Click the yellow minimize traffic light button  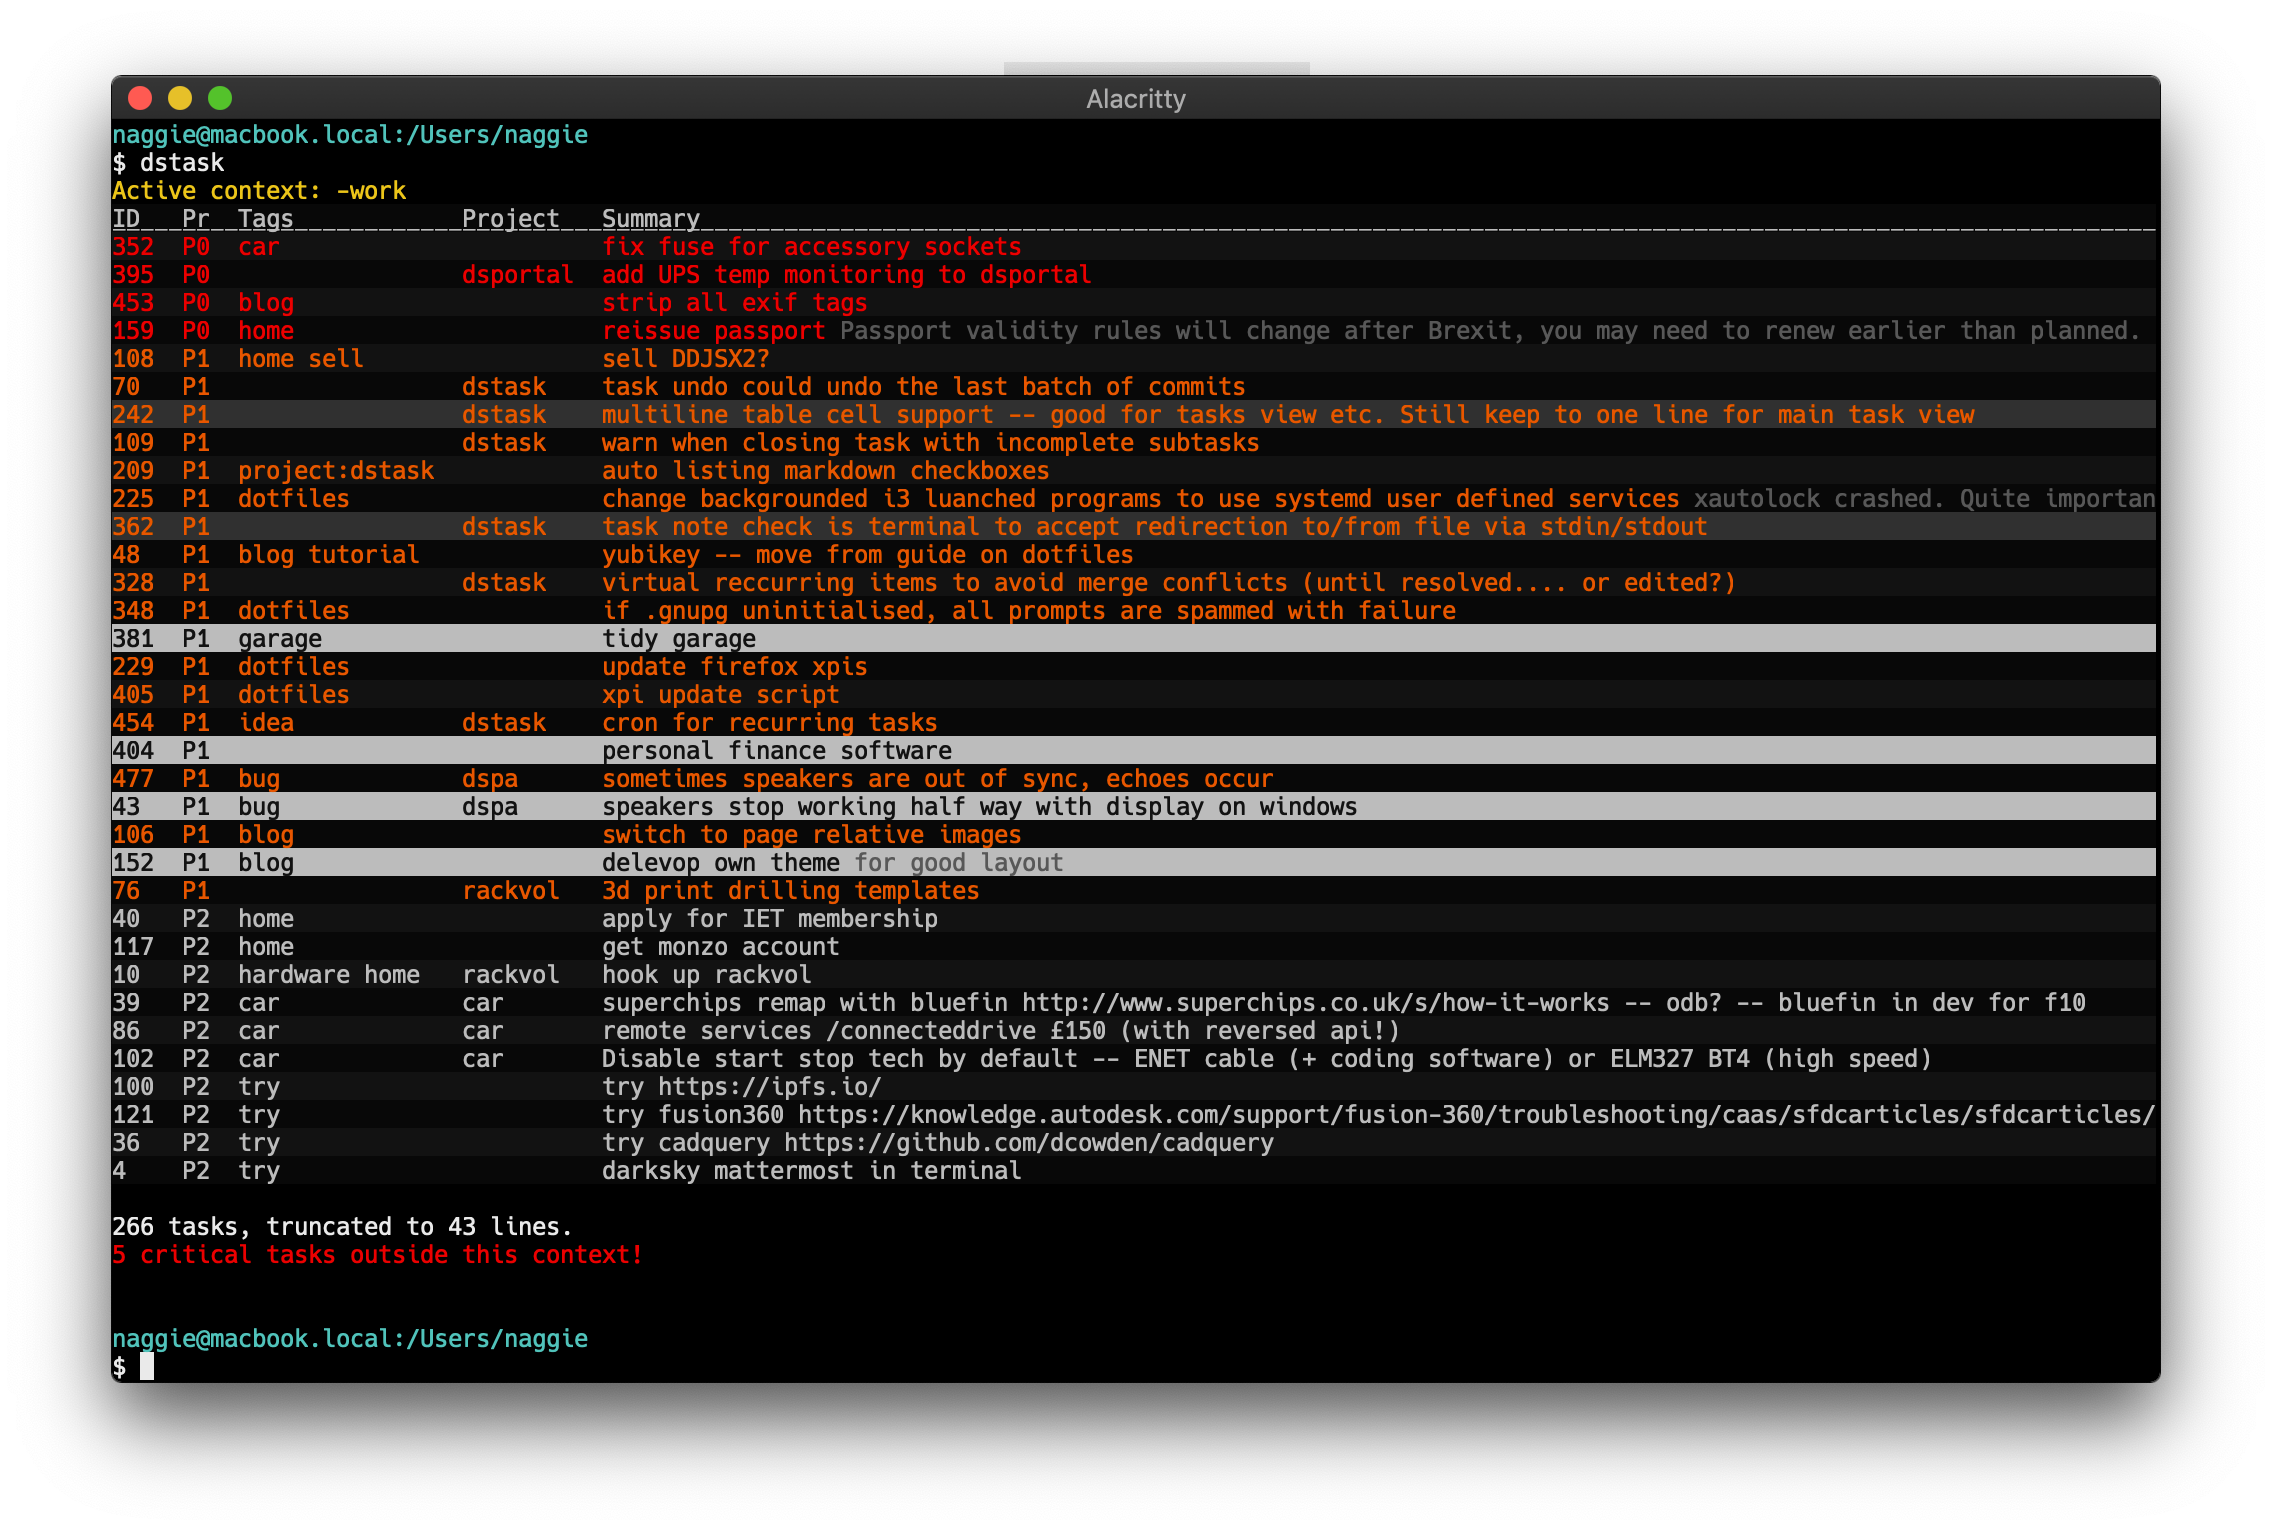pos(181,97)
